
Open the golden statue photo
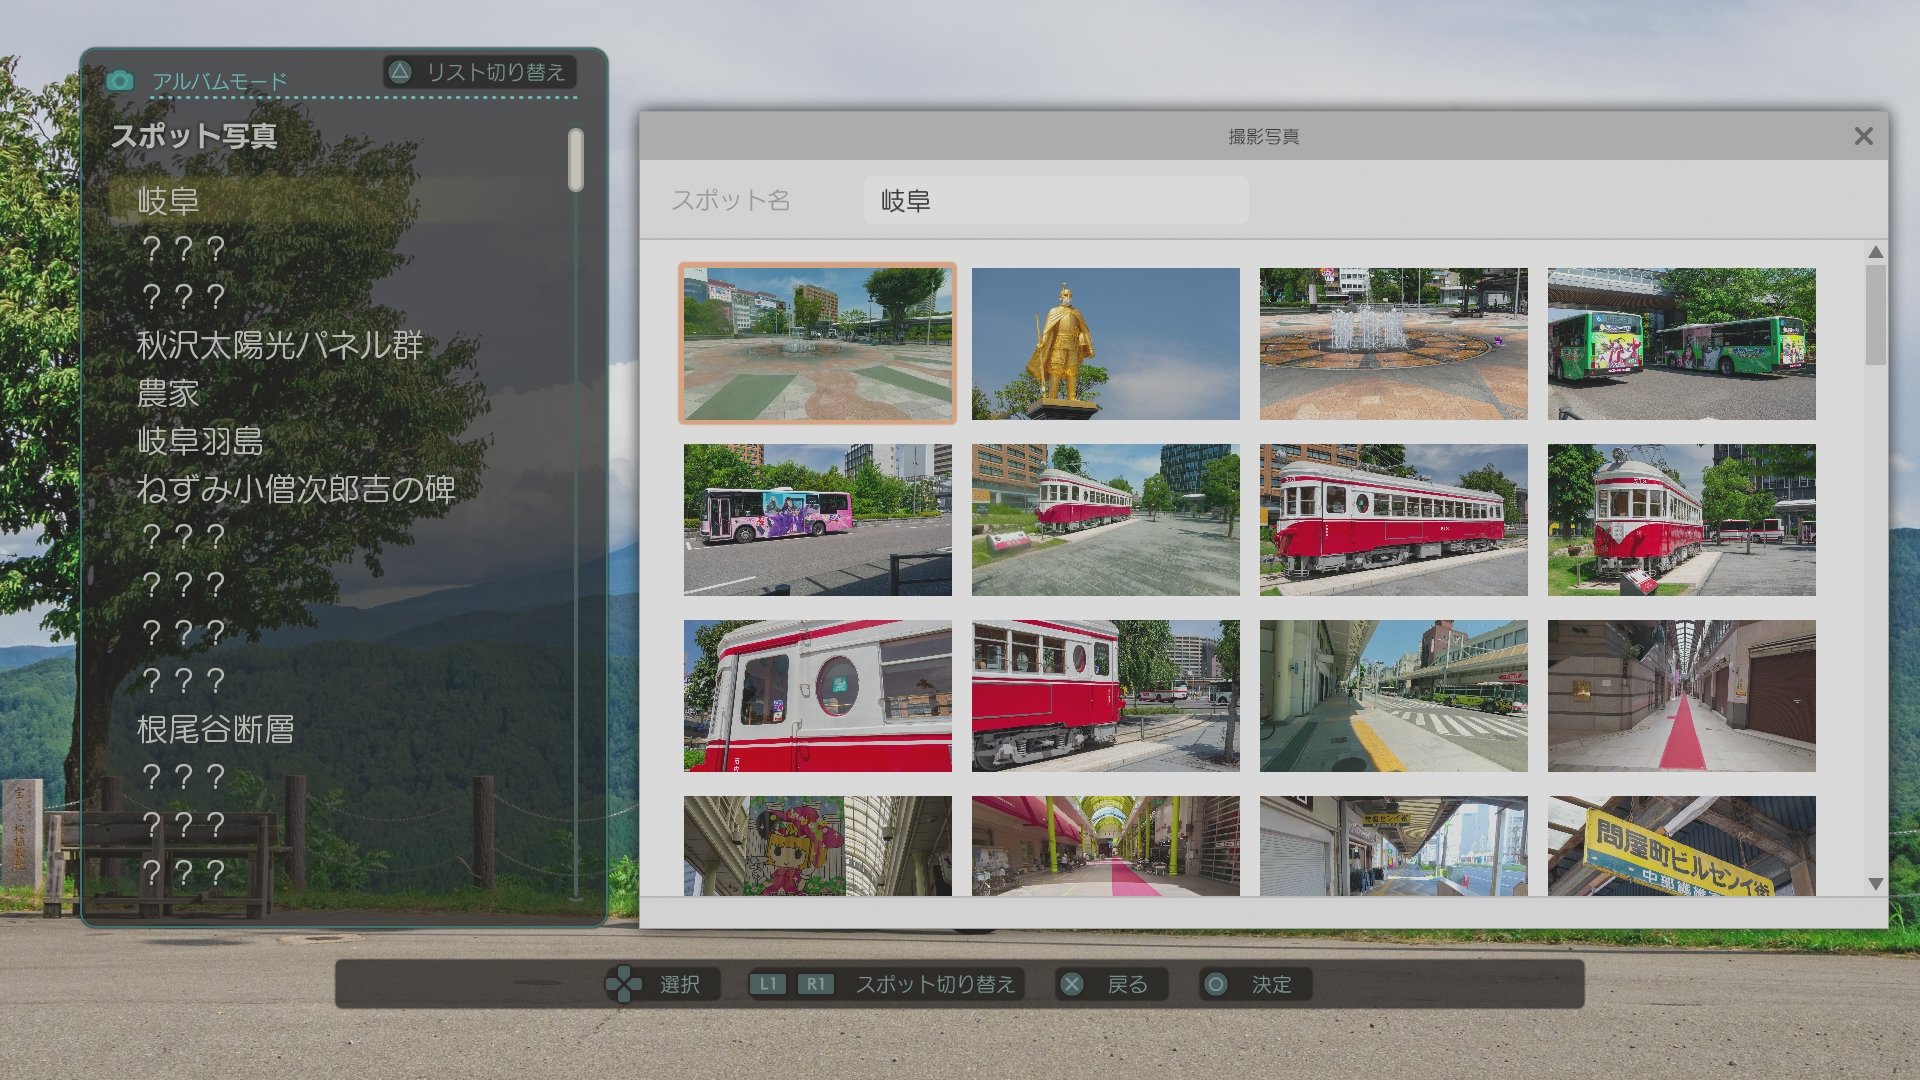[1105, 343]
